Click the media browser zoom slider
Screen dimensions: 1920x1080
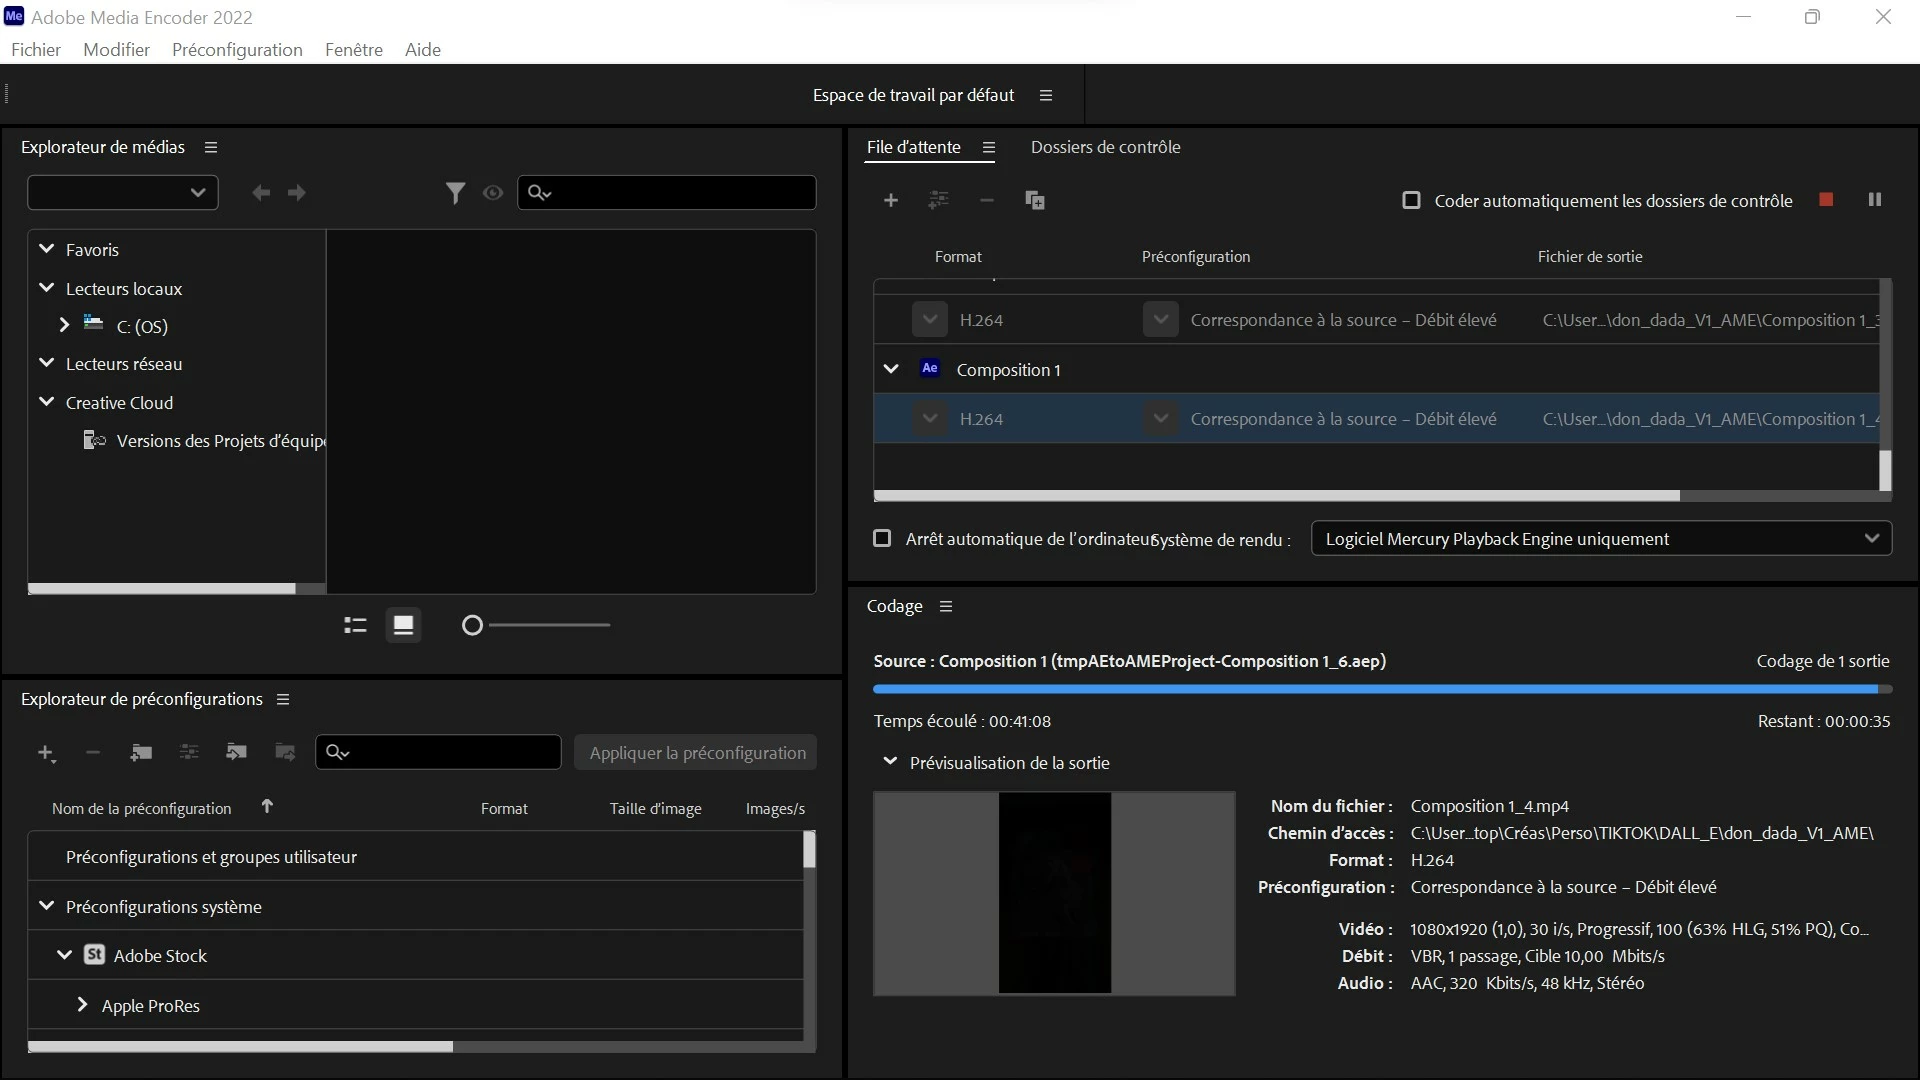(540, 625)
